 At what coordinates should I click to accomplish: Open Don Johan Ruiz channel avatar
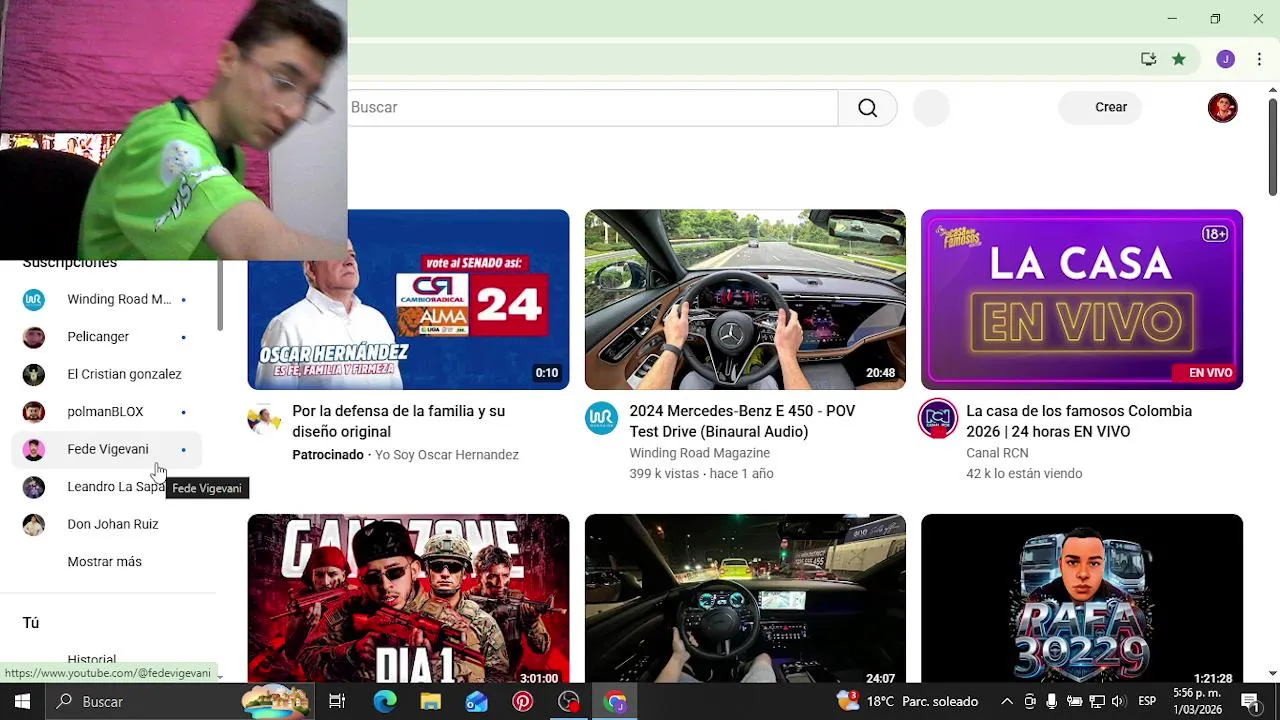click(34, 524)
